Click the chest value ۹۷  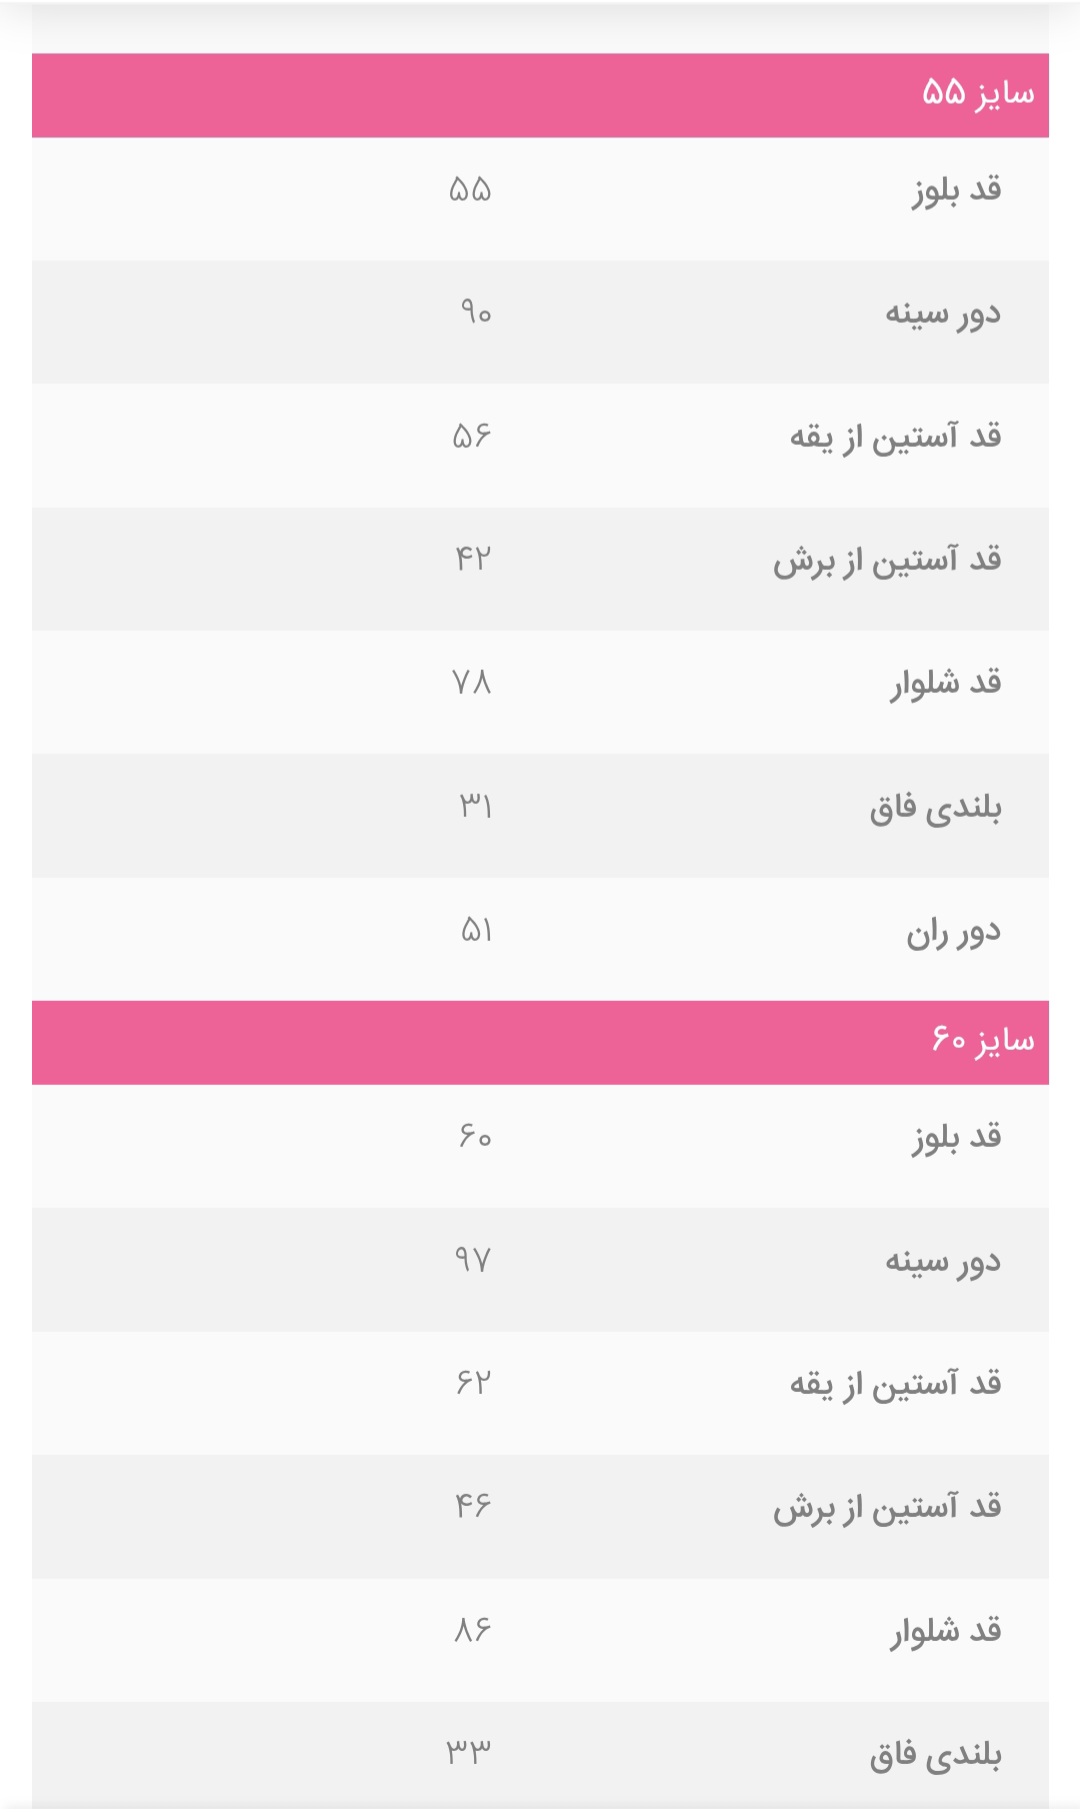(472, 1260)
